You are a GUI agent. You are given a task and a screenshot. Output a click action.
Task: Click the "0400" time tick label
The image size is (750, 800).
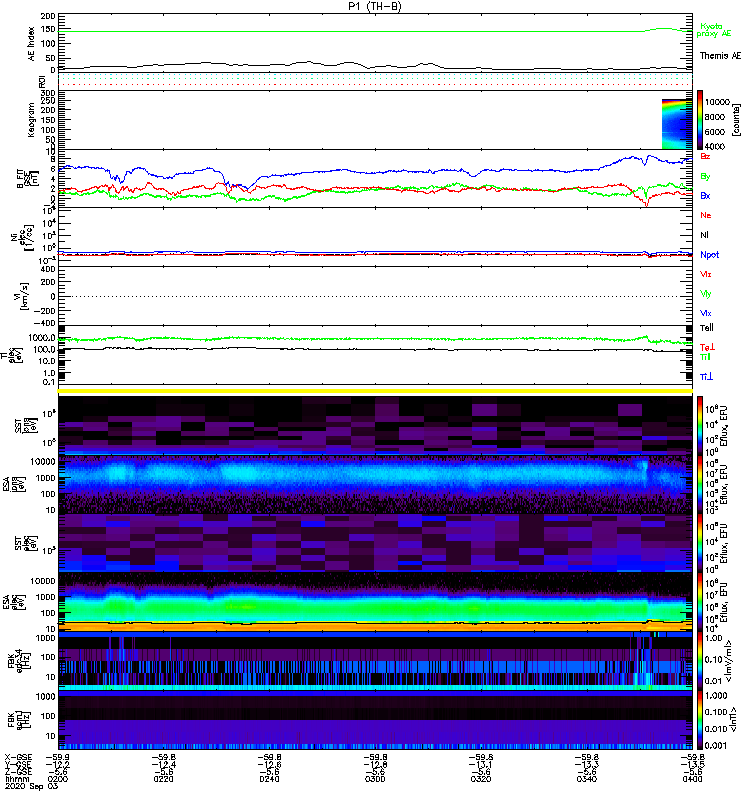tap(692, 779)
